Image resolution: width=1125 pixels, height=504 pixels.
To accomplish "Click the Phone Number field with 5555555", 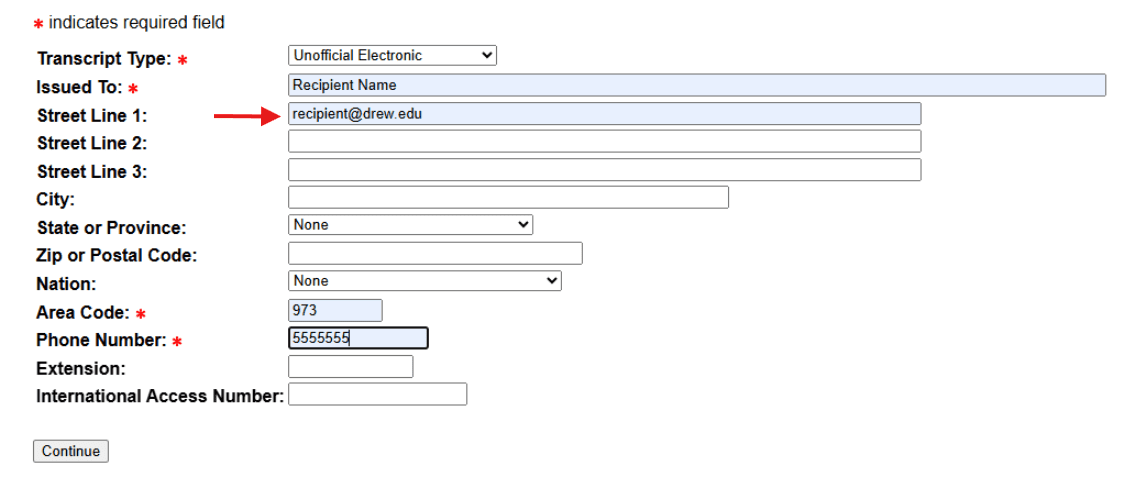I will point(358,339).
